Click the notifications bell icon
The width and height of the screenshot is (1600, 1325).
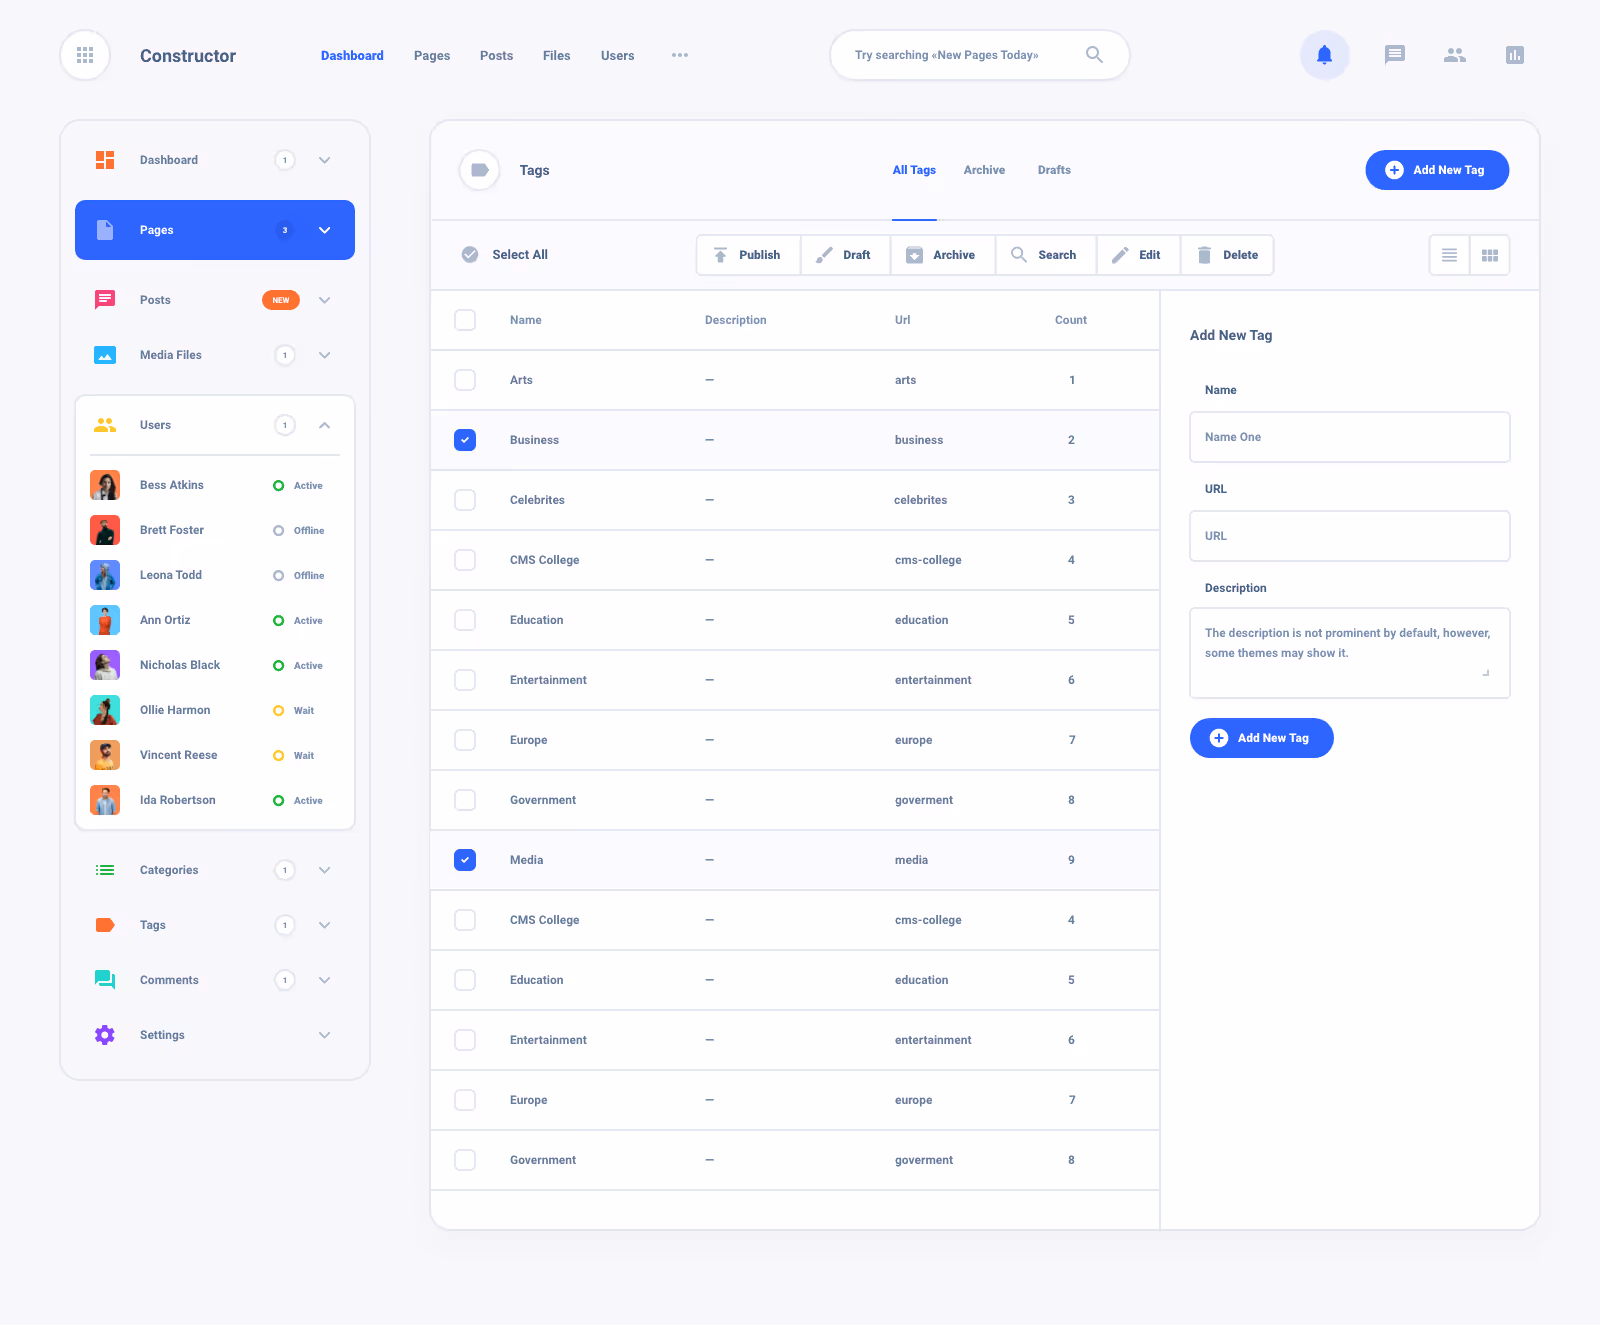1325,55
